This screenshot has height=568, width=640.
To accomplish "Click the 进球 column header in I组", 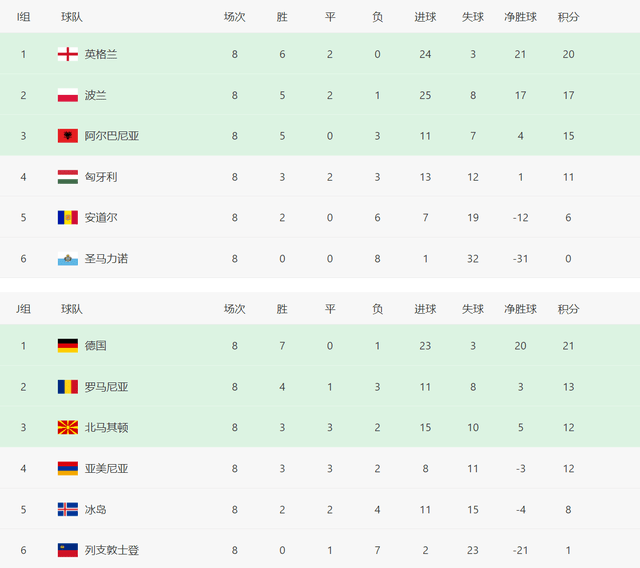I will (425, 17).
